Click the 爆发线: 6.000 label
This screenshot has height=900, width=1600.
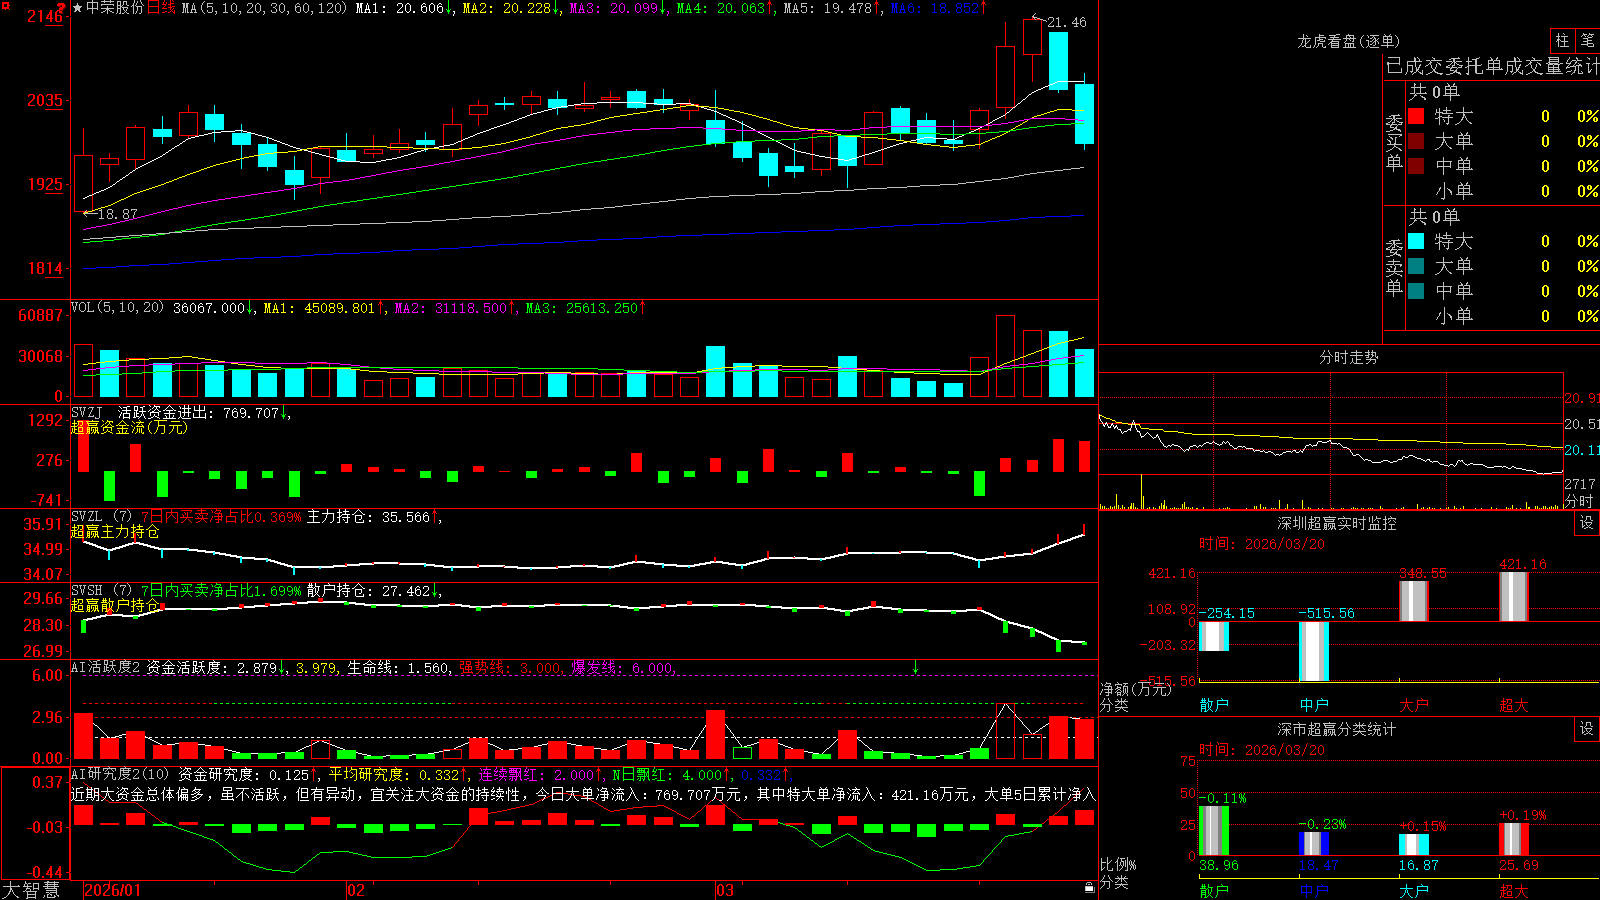[622, 668]
